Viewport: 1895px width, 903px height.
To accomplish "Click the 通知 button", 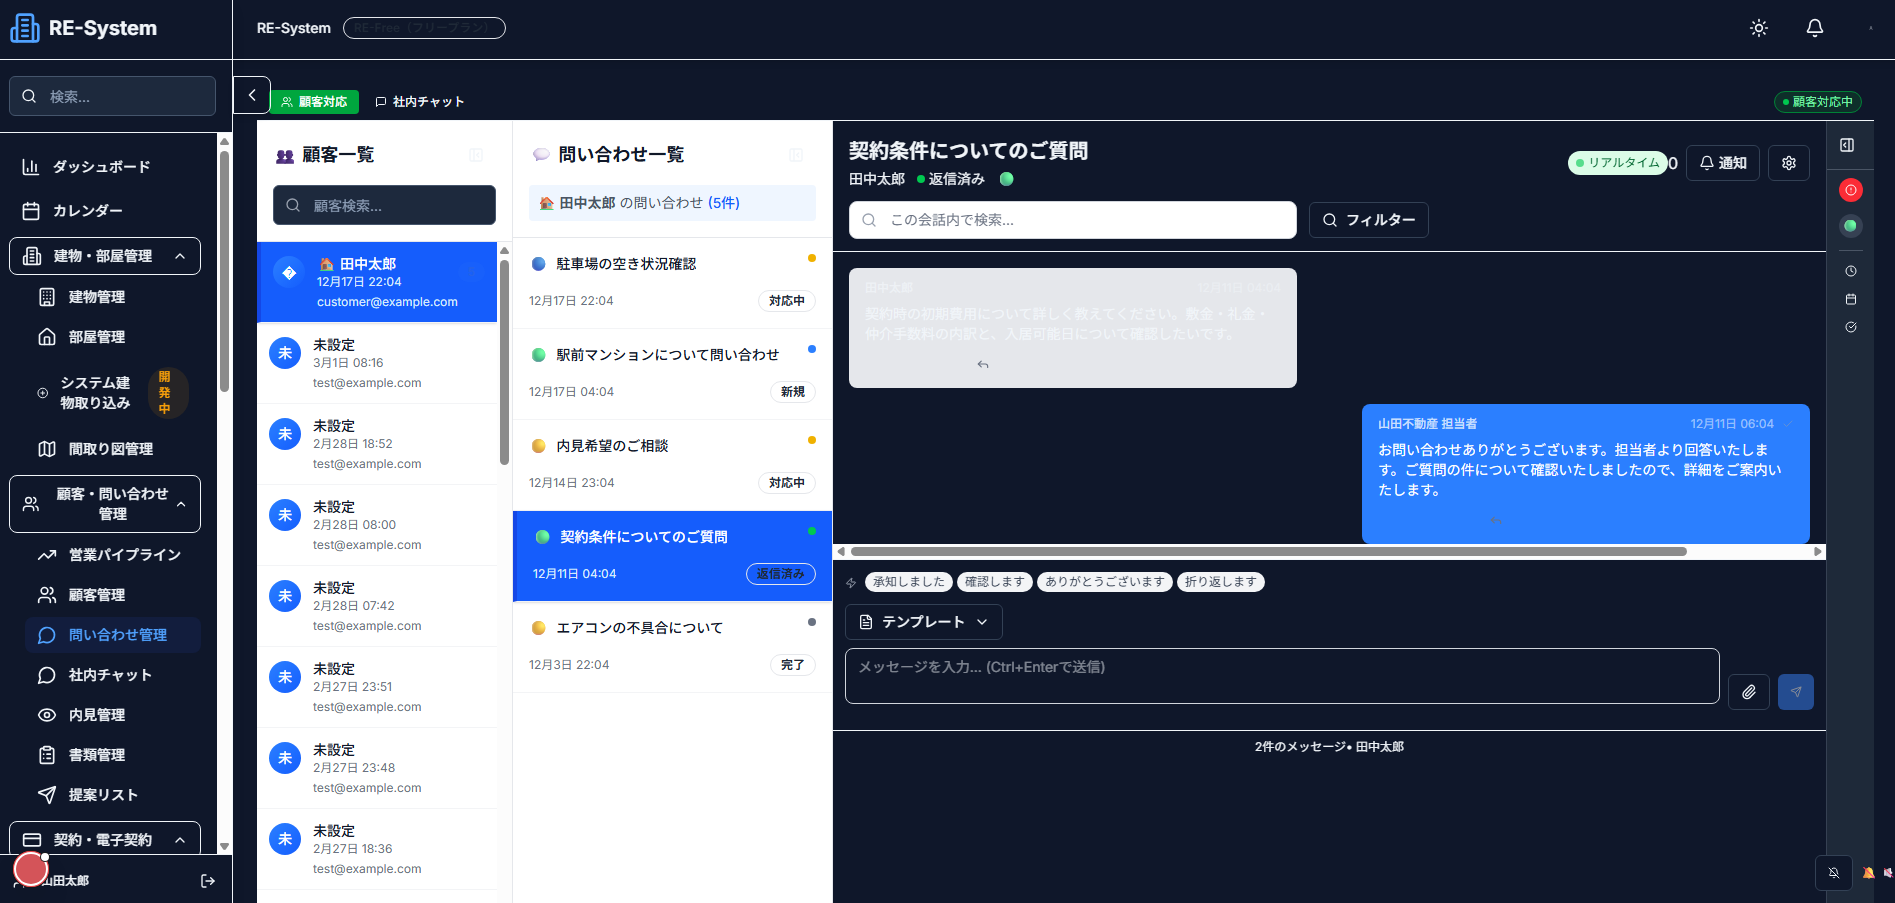I will click(1723, 163).
